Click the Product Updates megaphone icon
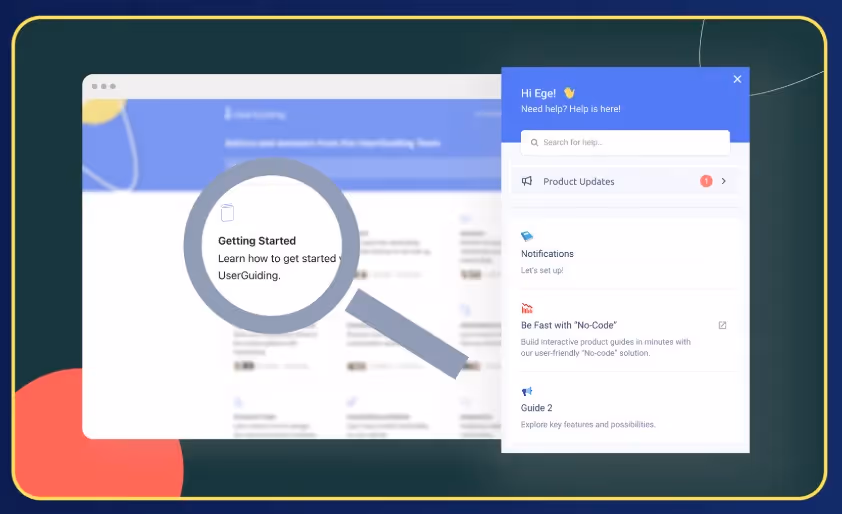842x514 pixels. pyautogui.click(x=527, y=181)
